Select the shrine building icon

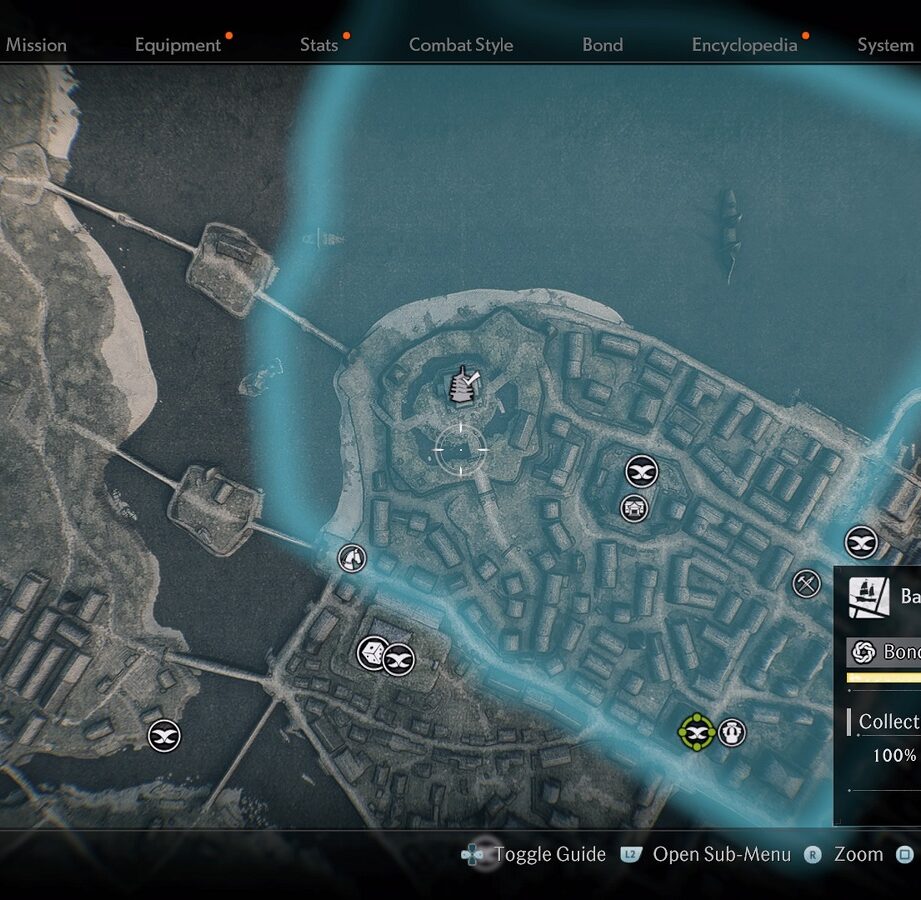point(634,508)
